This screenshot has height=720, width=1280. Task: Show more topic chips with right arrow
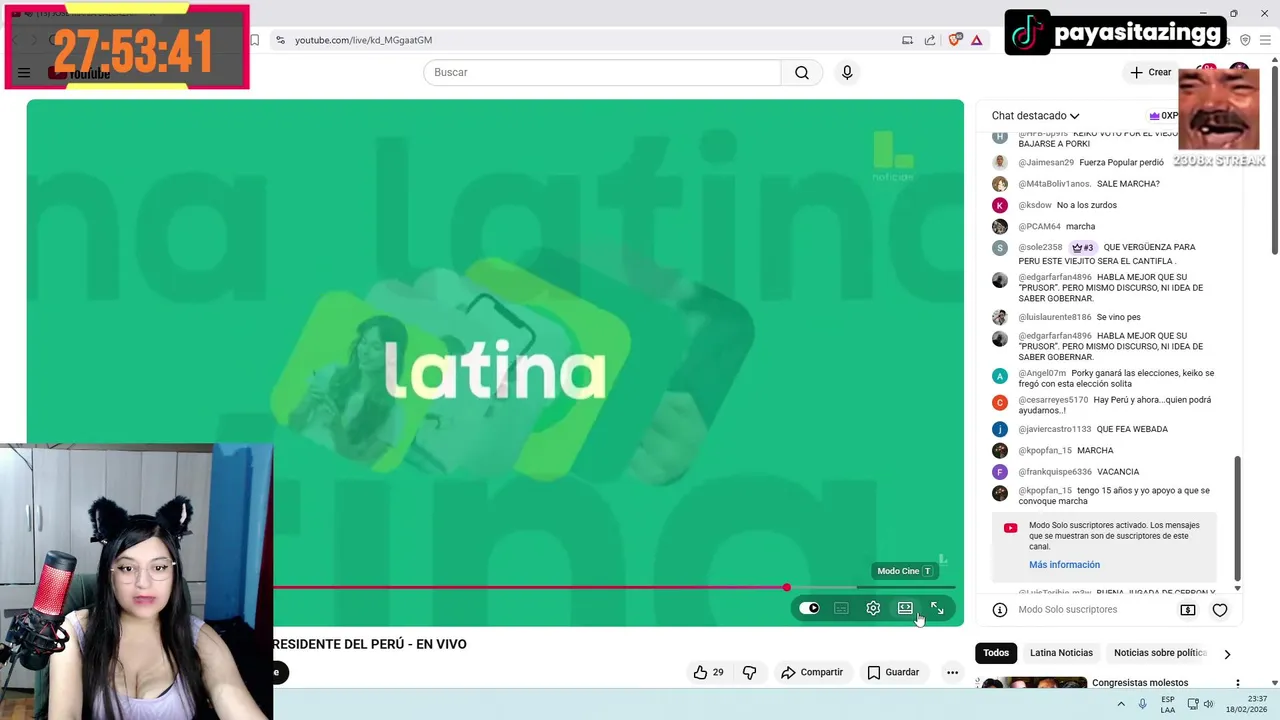1227,654
